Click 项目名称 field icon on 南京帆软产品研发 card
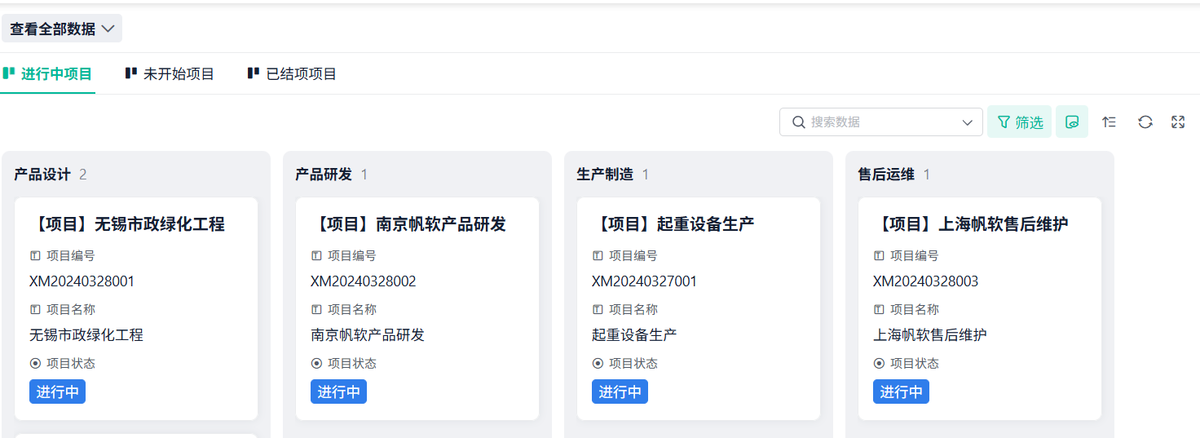 (x=317, y=309)
